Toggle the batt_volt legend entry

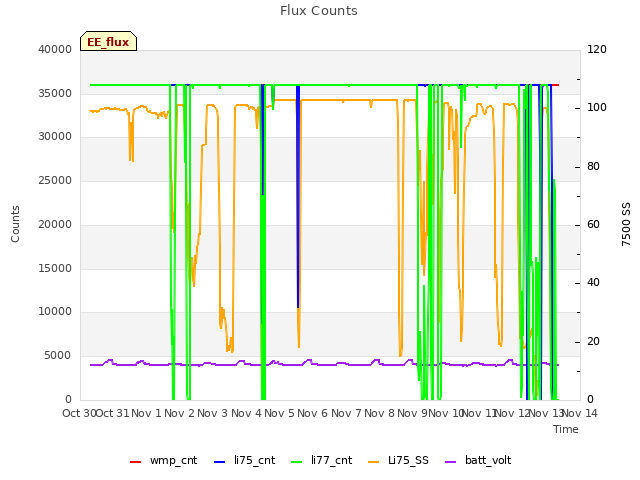478,460
